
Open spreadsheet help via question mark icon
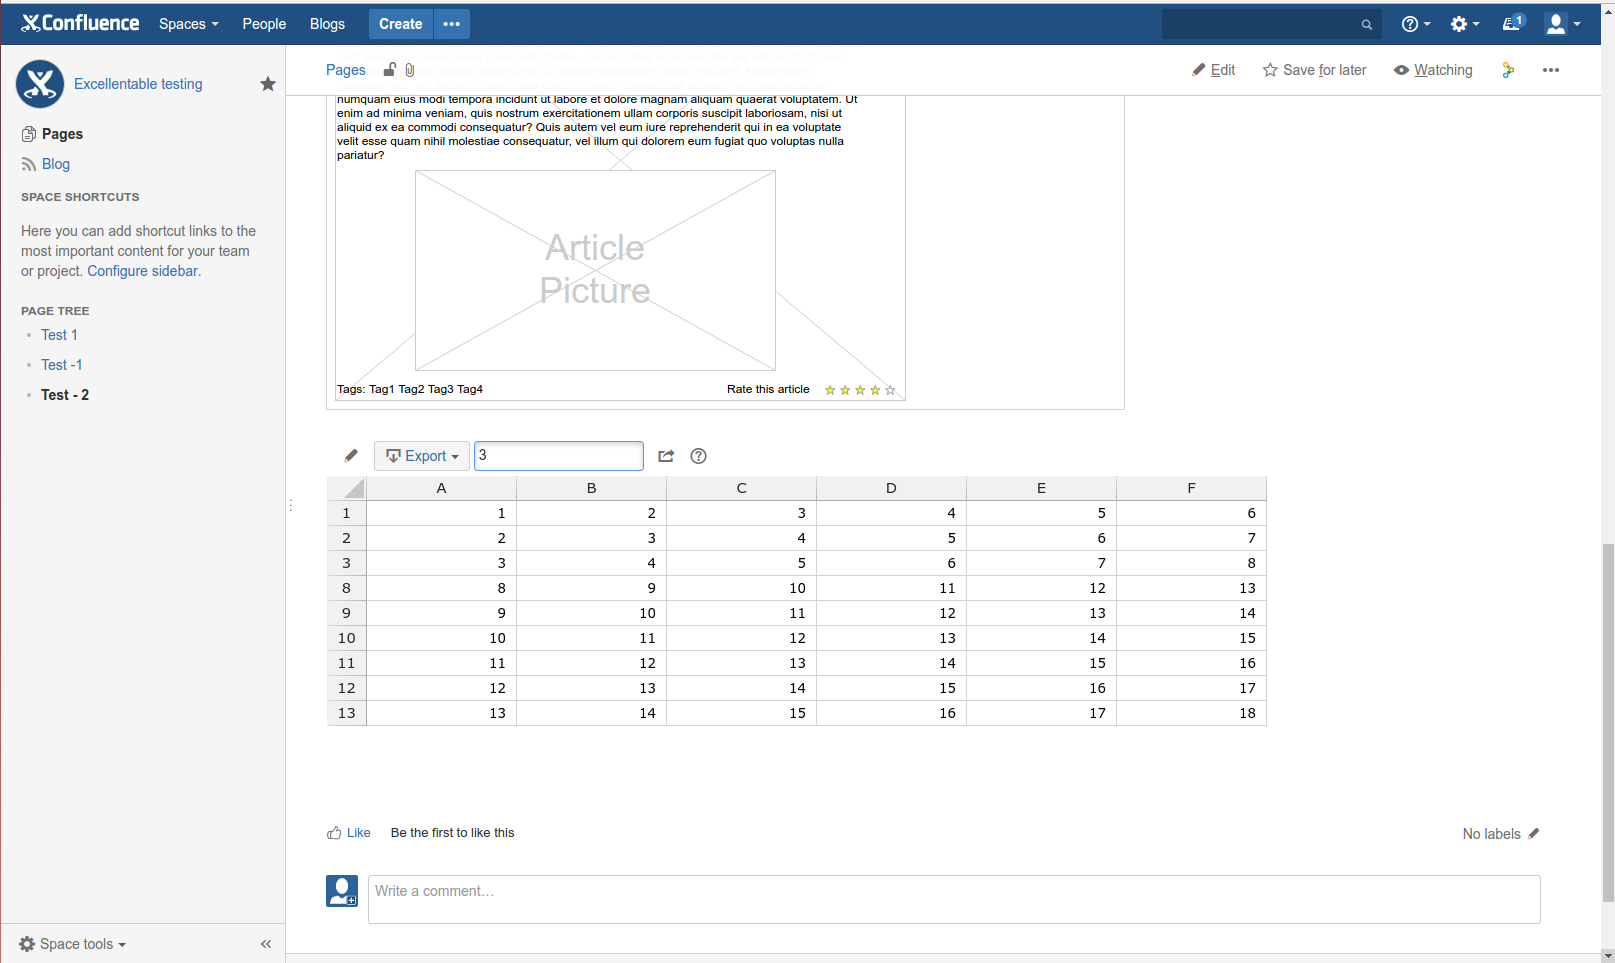(698, 456)
